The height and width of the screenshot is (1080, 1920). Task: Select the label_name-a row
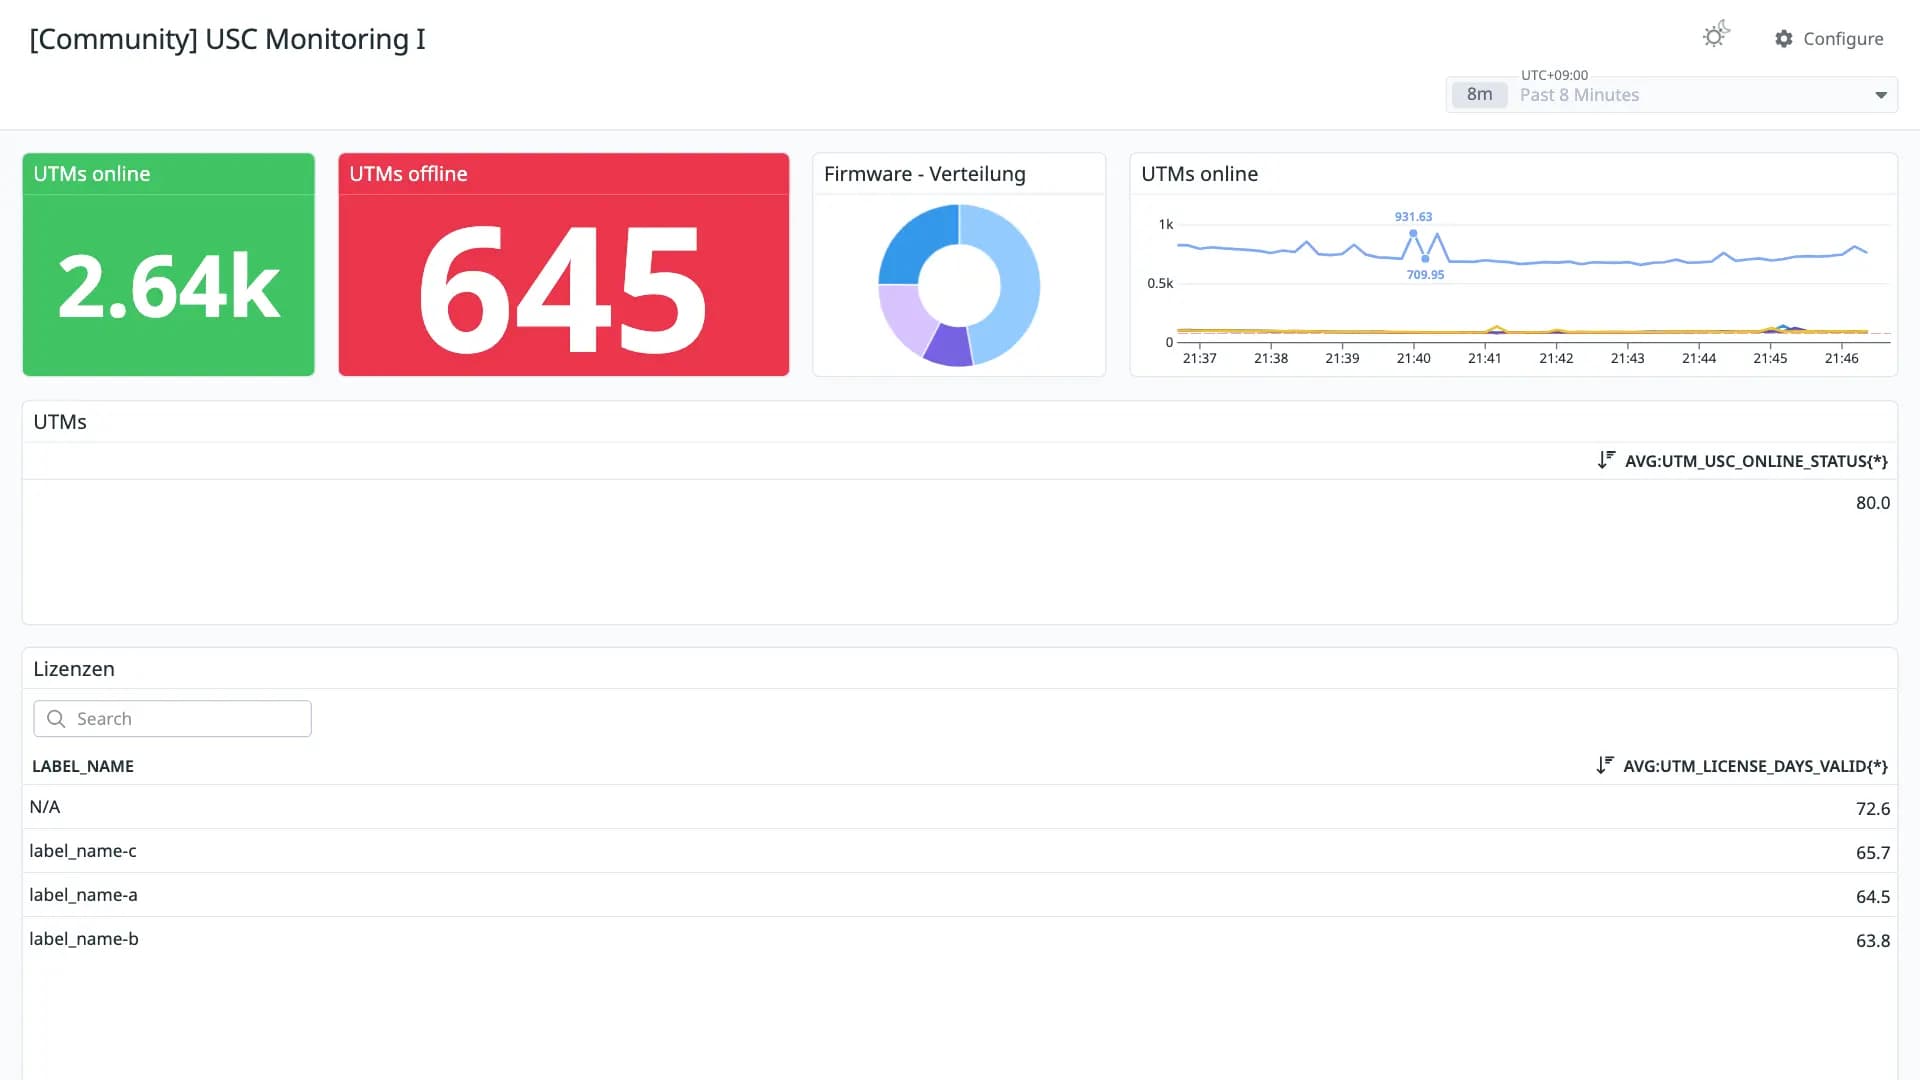click(960, 895)
